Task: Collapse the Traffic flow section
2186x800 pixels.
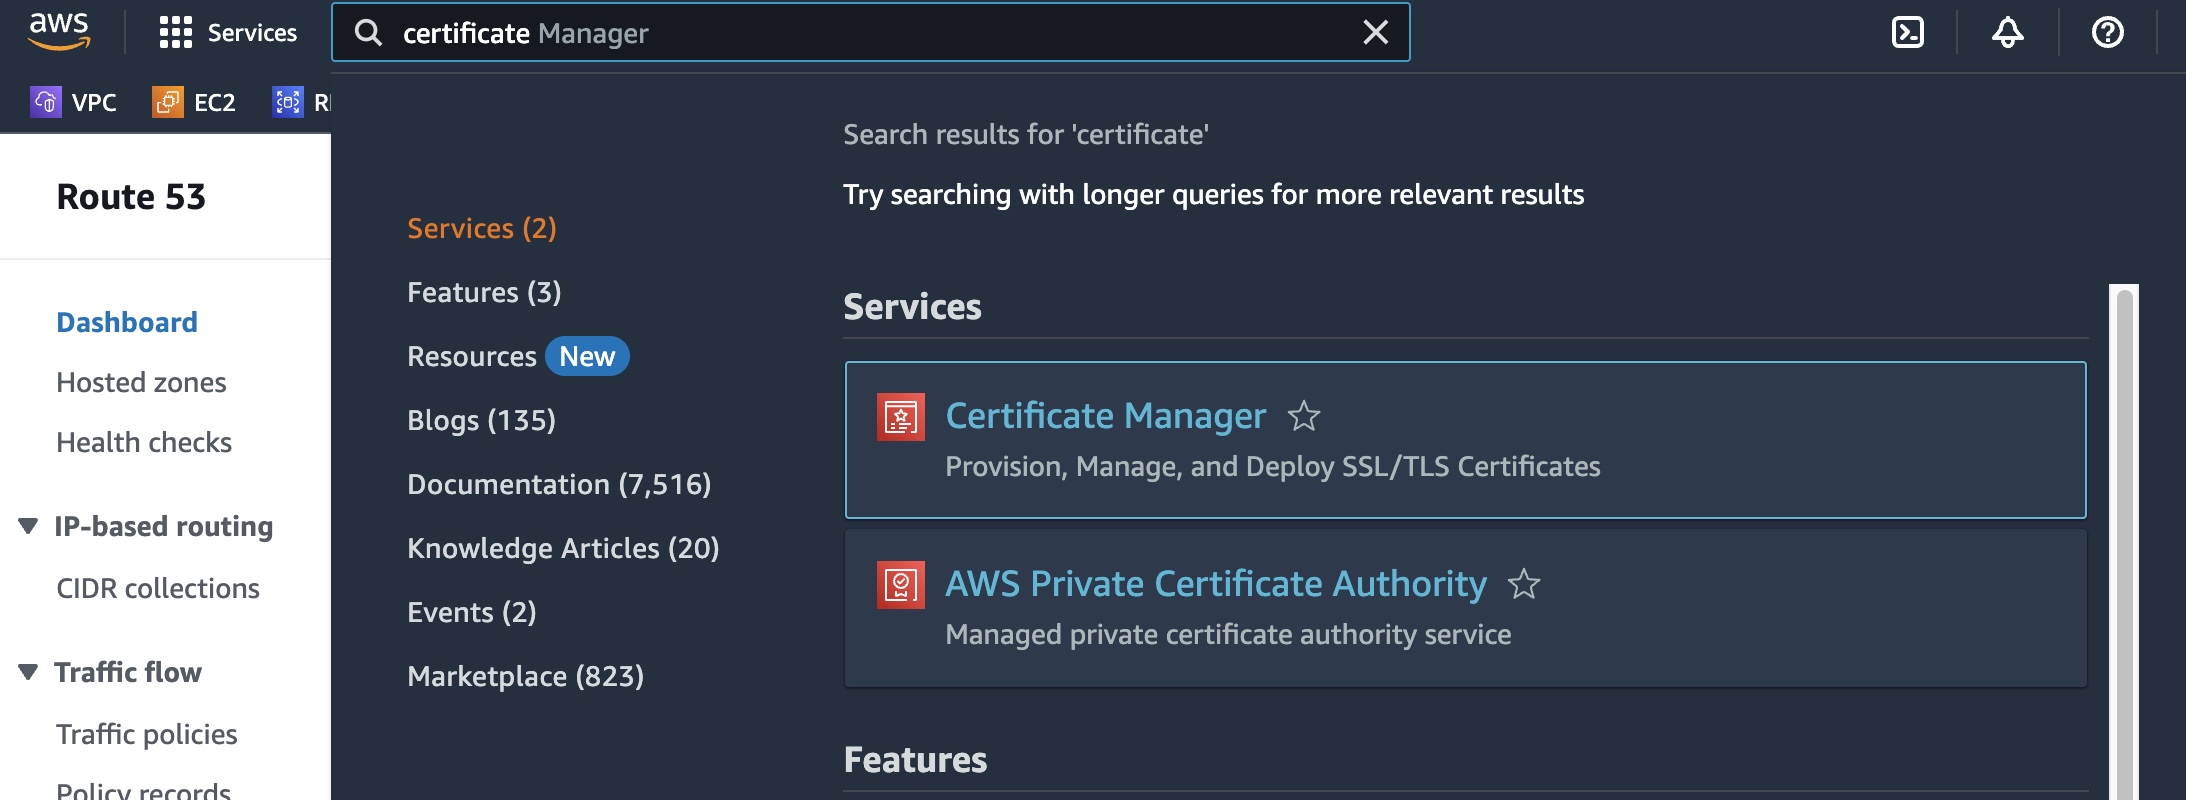Action: [x=28, y=672]
